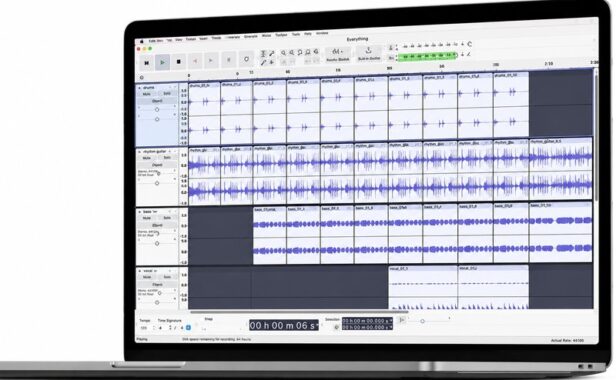Pause playback with the Pause button
This screenshot has height=380, width=616.
[x=147, y=62]
